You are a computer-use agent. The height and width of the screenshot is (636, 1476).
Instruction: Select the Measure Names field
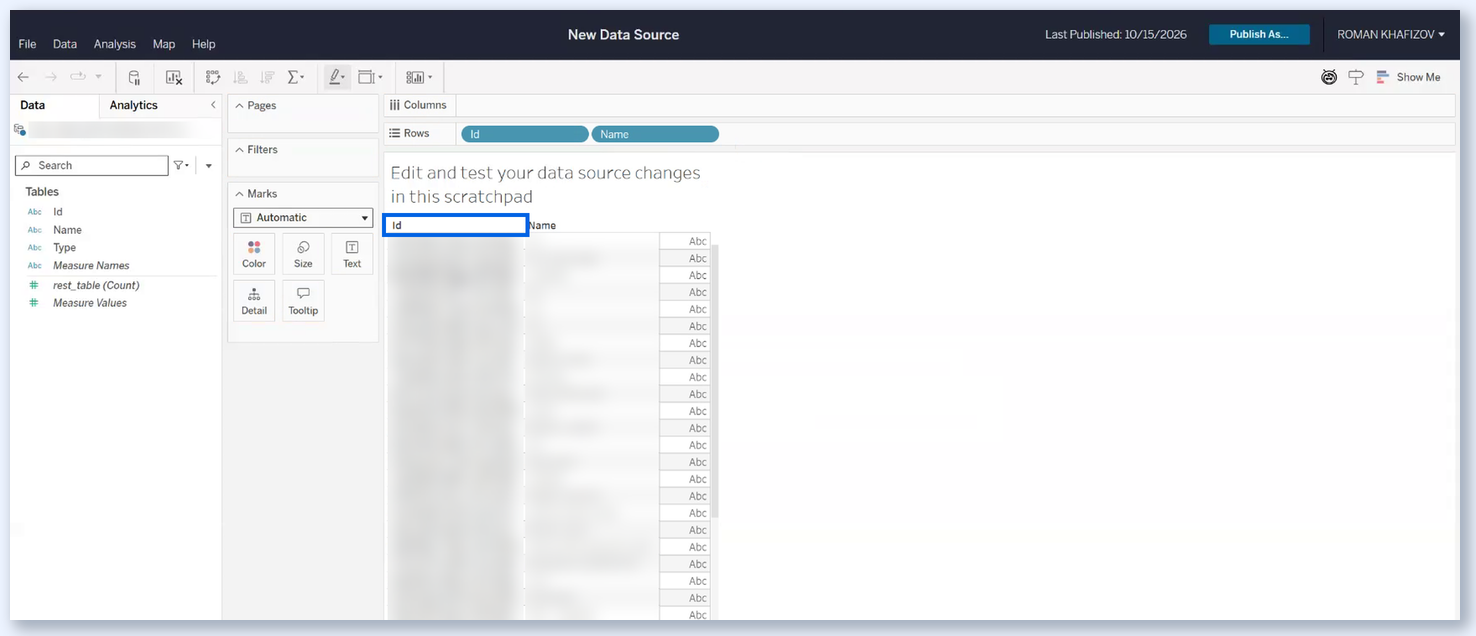(91, 266)
